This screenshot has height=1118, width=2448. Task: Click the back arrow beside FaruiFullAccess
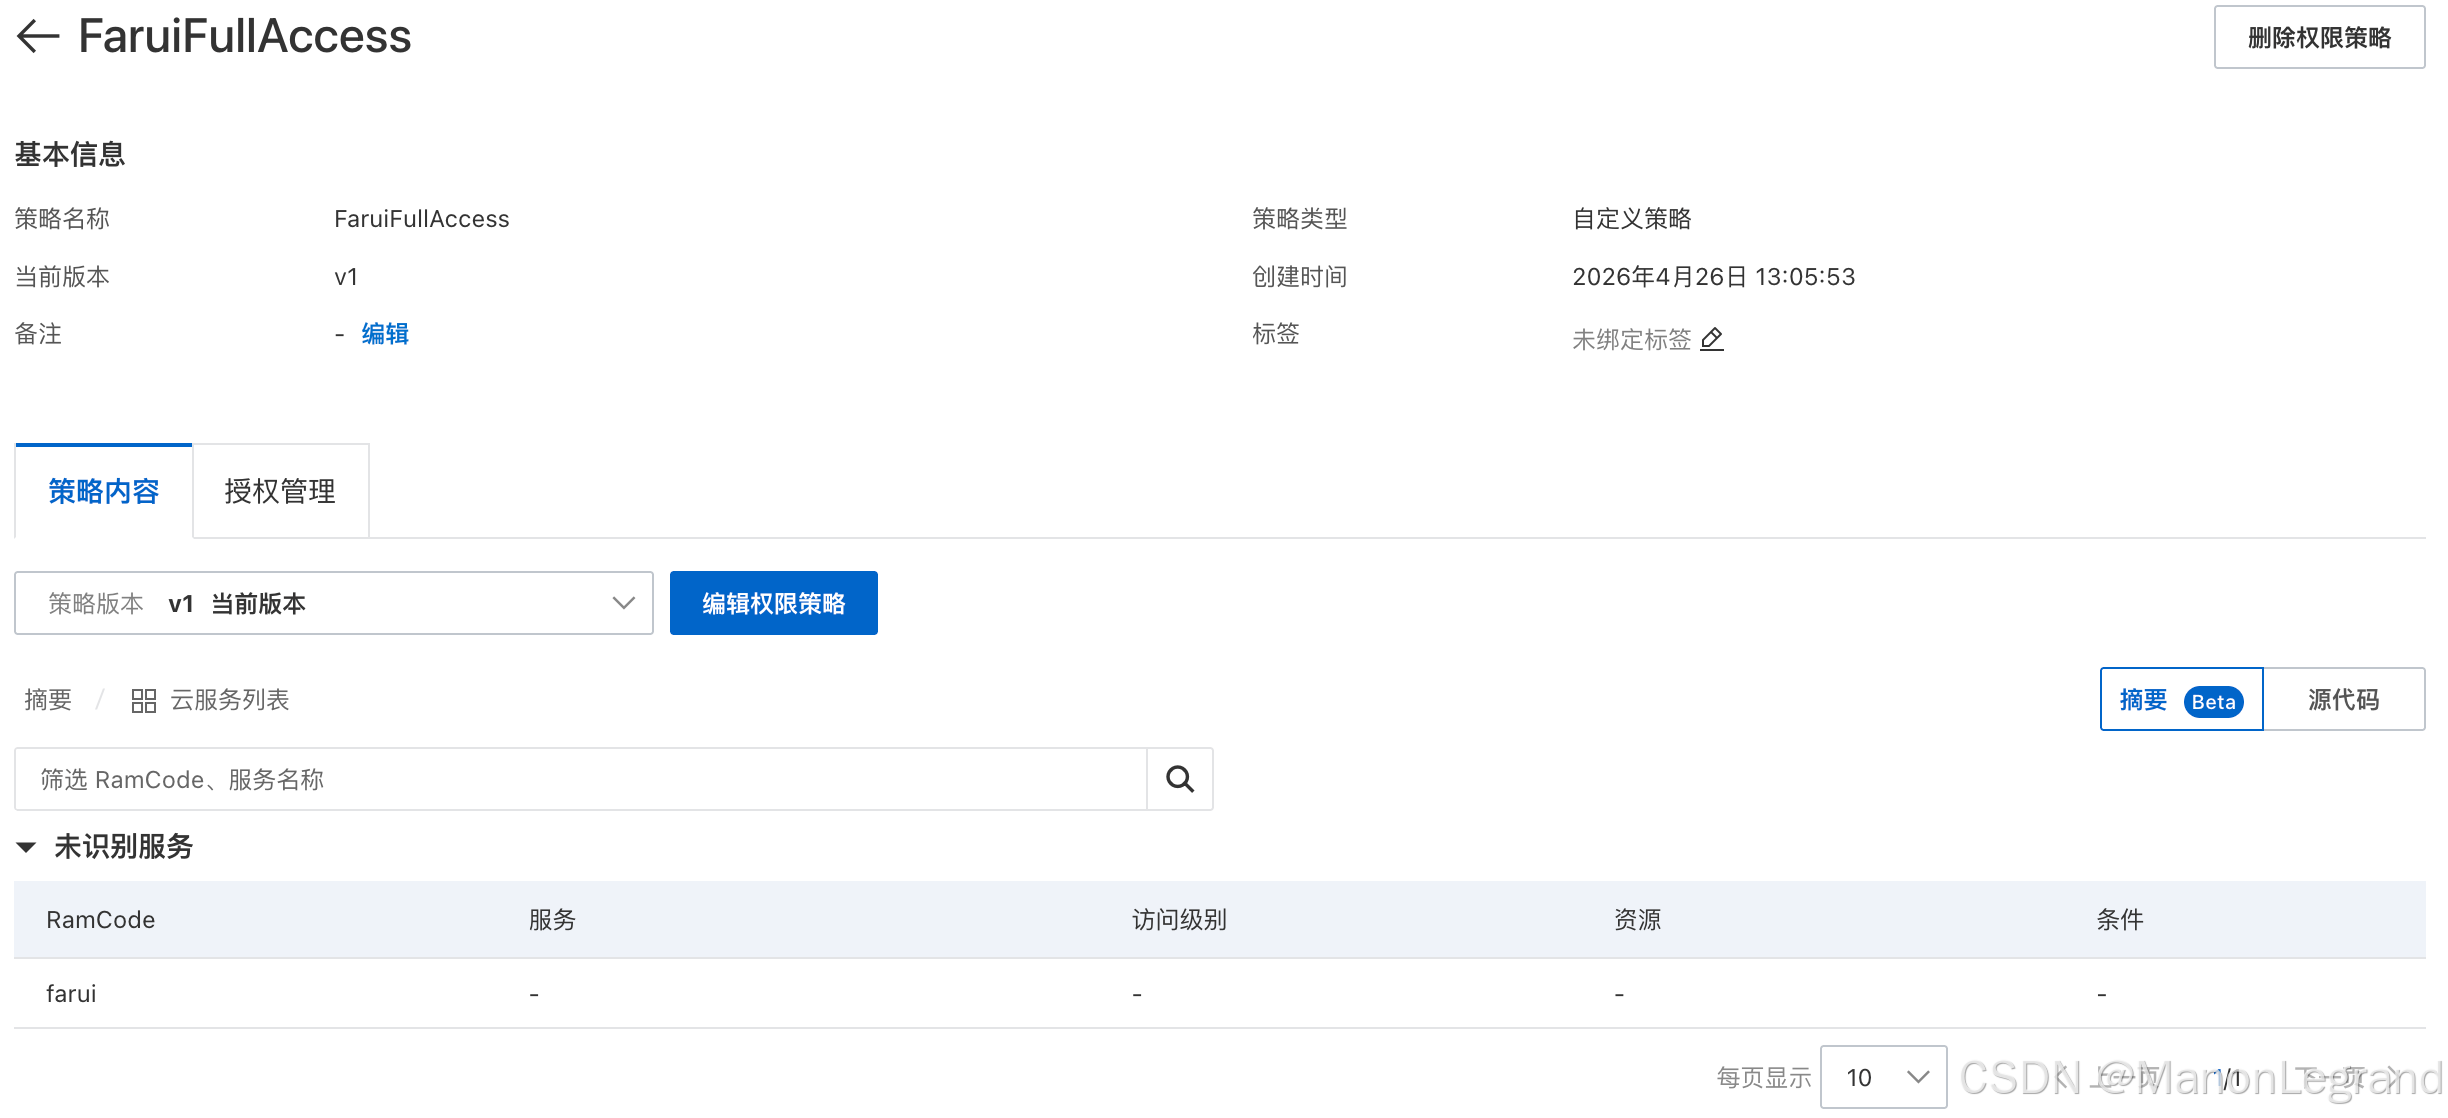point(38,36)
